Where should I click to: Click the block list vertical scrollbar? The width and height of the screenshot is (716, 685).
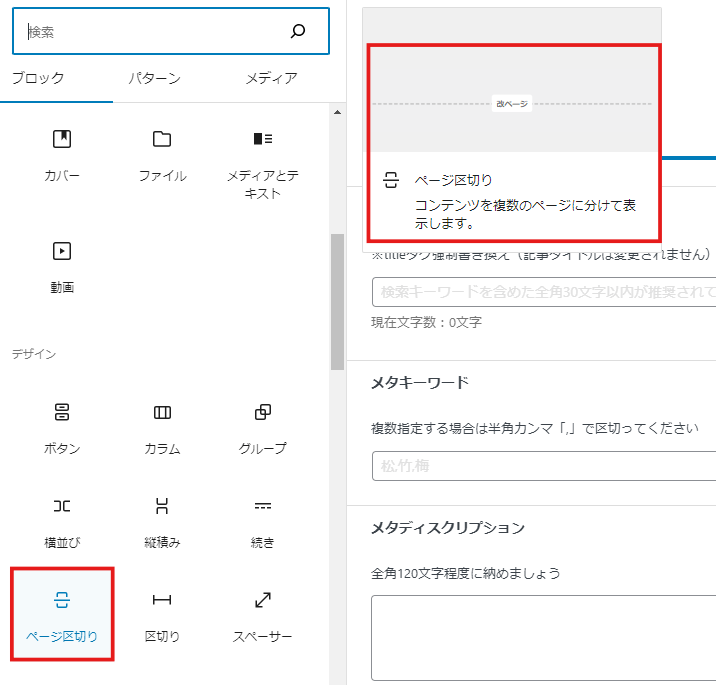click(x=337, y=300)
